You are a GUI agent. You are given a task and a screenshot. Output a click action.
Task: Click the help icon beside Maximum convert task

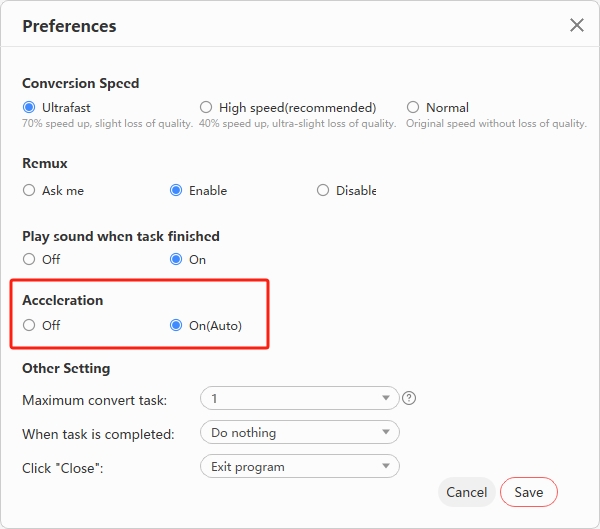[x=409, y=398]
